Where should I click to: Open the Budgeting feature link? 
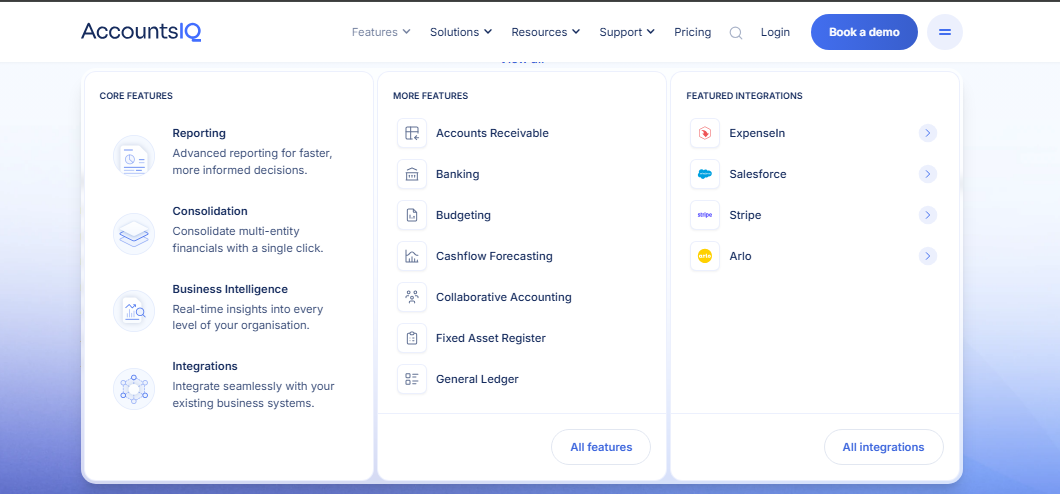click(463, 216)
